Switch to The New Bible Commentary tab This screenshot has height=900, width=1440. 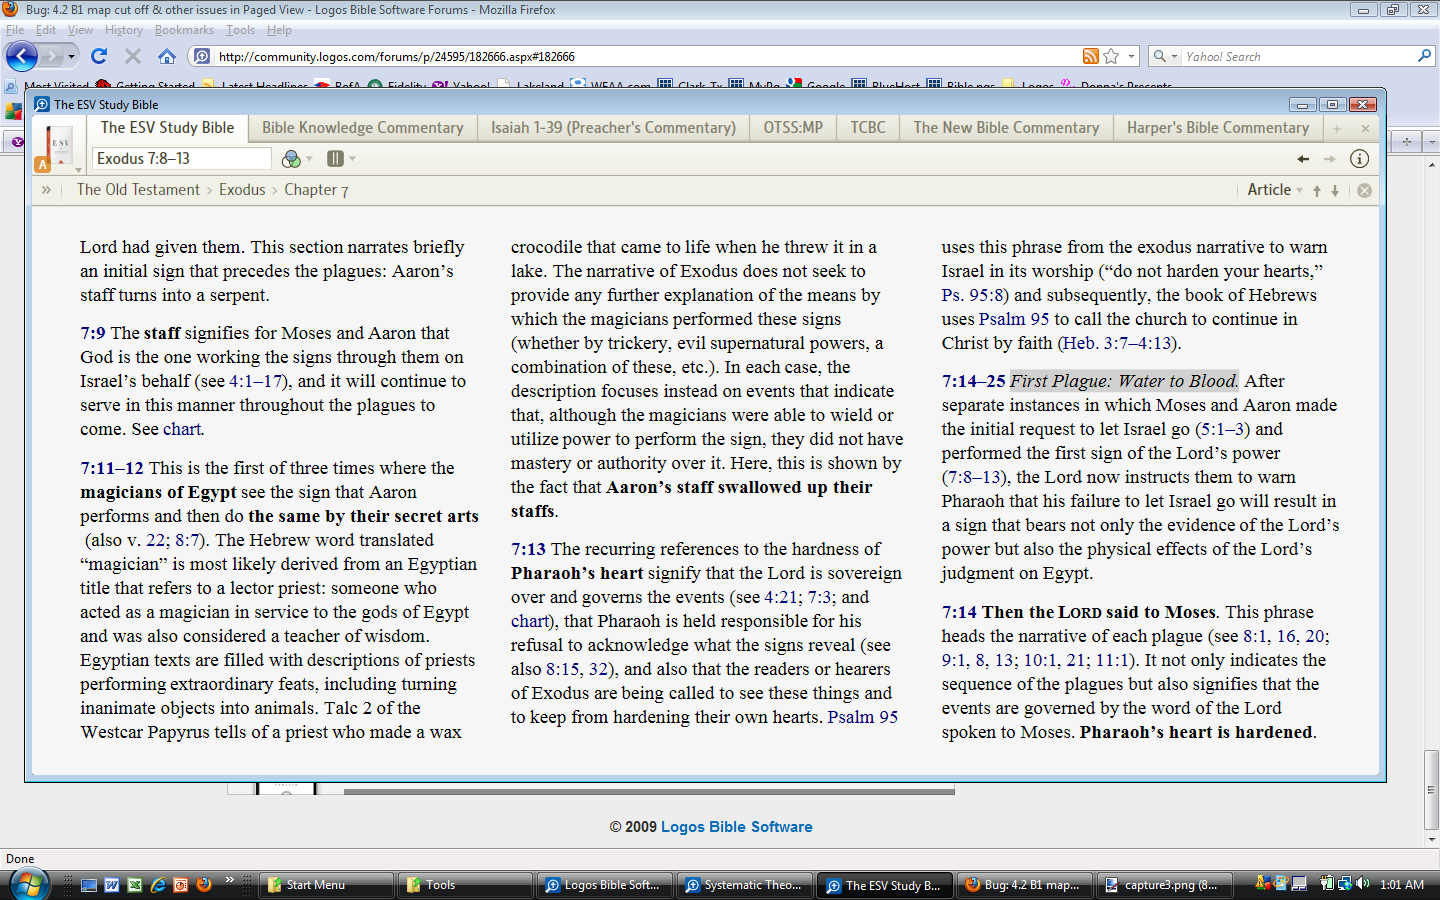(1006, 128)
